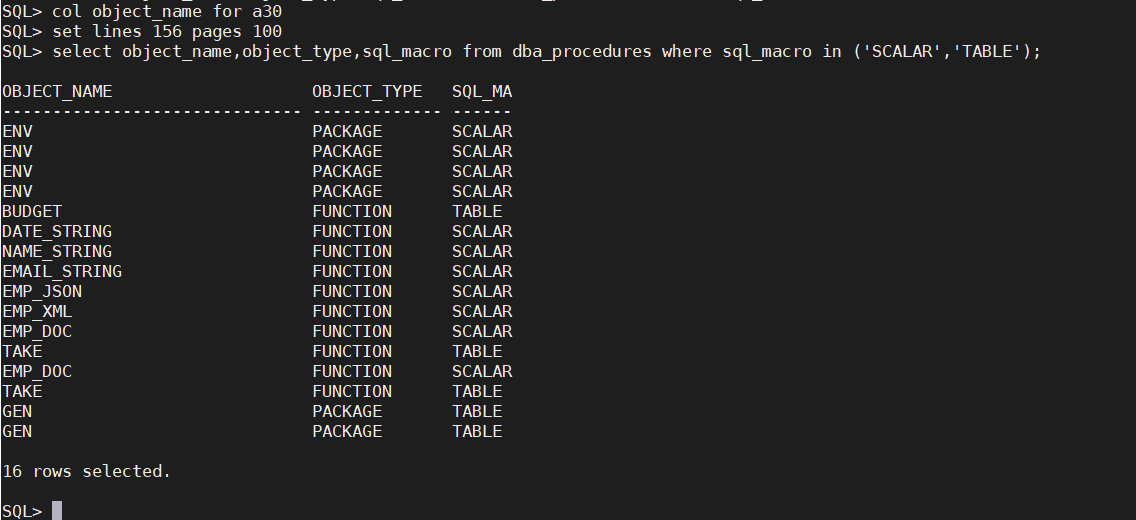Click the first ENV package row
The height and width of the screenshot is (520, 1136).
click(x=257, y=132)
